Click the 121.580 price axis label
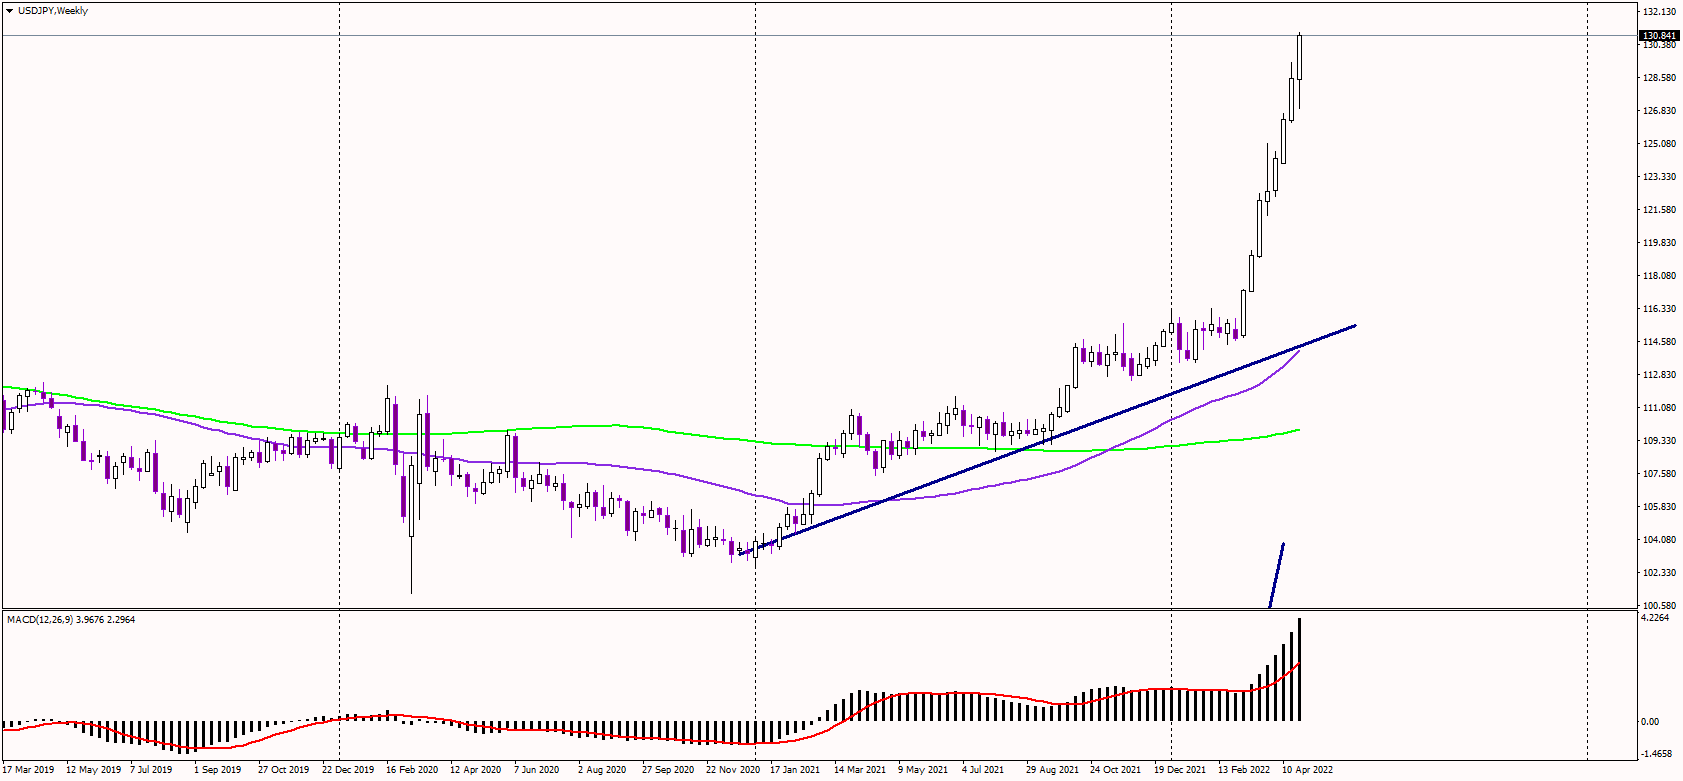 tap(1659, 210)
